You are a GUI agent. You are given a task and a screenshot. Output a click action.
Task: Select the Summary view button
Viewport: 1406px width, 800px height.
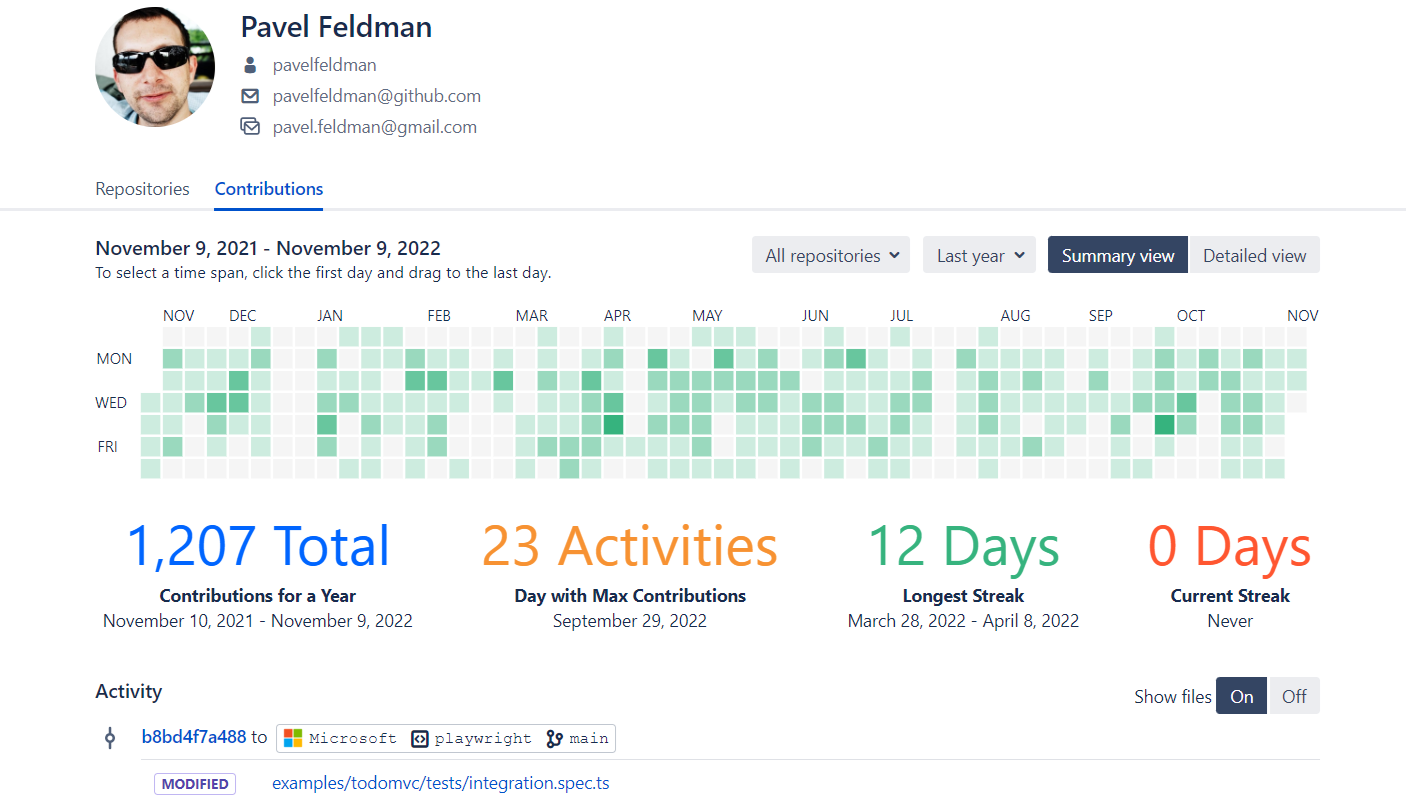[1118, 255]
